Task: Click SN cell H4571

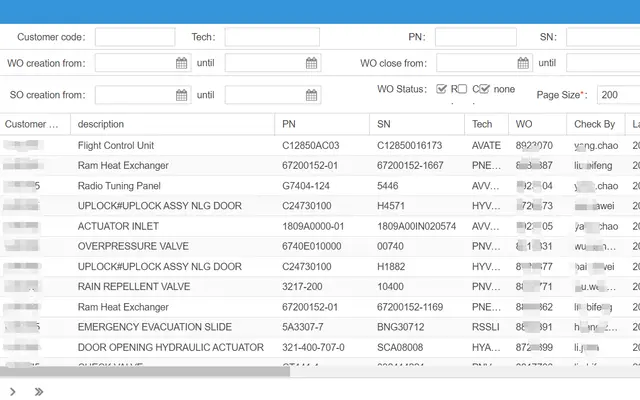Action: [417, 206]
